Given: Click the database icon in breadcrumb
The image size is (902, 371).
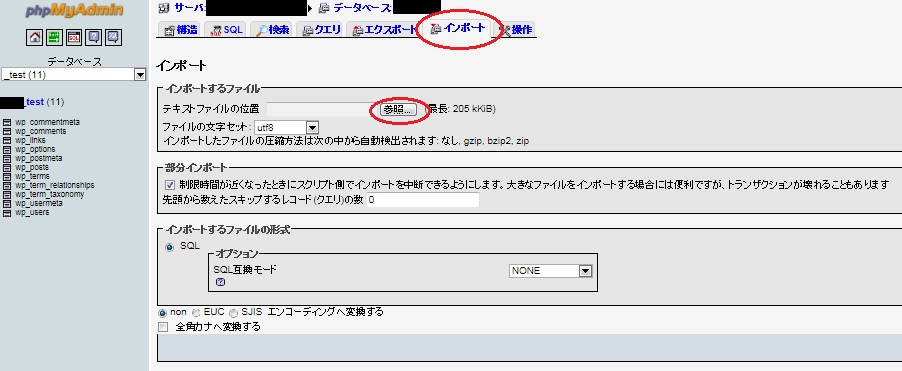Looking at the screenshot, I should tap(324, 8).
